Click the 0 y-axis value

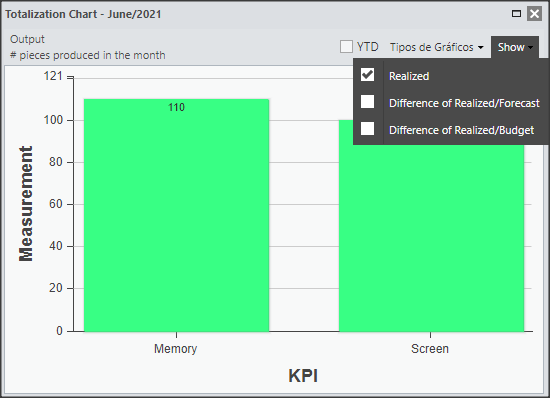coord(59,331)
